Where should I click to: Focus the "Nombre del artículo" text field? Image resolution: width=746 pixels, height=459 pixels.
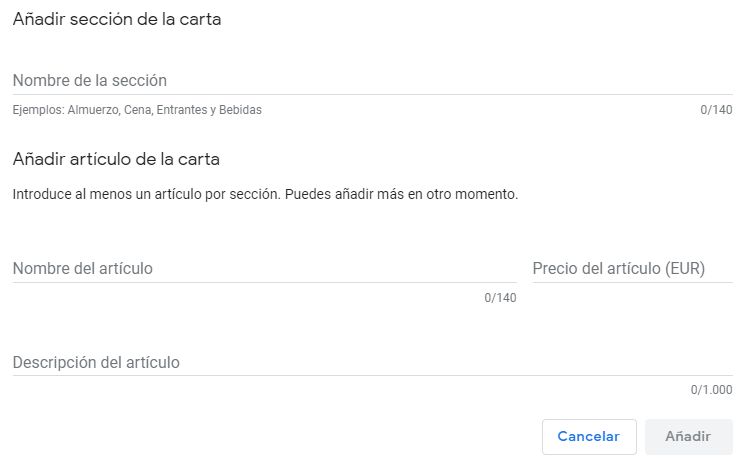coord(264,268)
